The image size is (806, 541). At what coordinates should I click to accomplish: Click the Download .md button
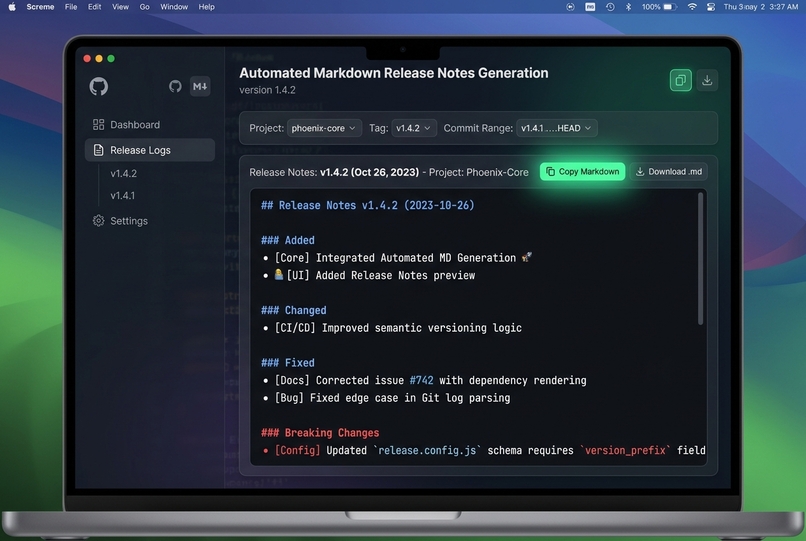point(669,172)
